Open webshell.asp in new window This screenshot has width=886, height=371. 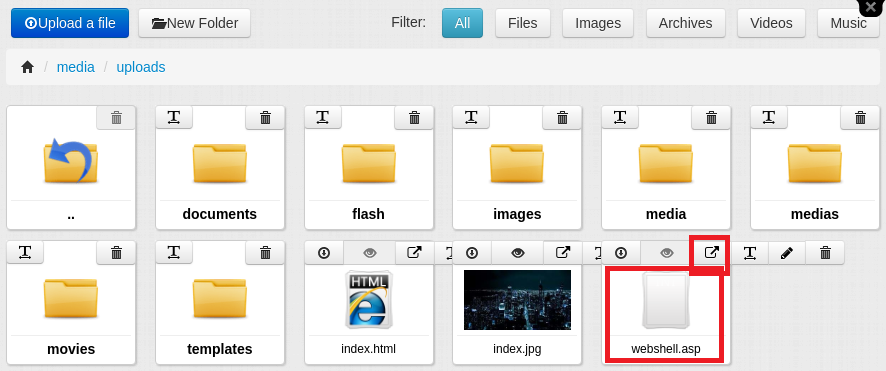coord(712,253)
